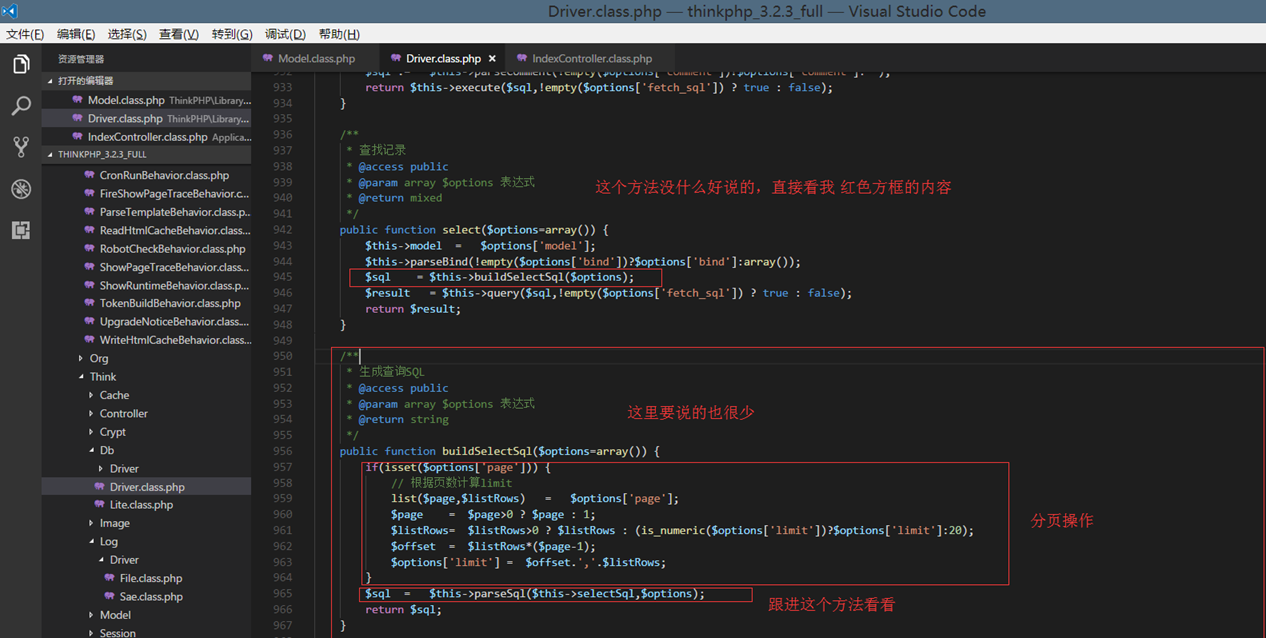Open UpgradeNoticeBehavior.class file
The height and width of the screenshot is (638, 1266).
click(174, 322)
